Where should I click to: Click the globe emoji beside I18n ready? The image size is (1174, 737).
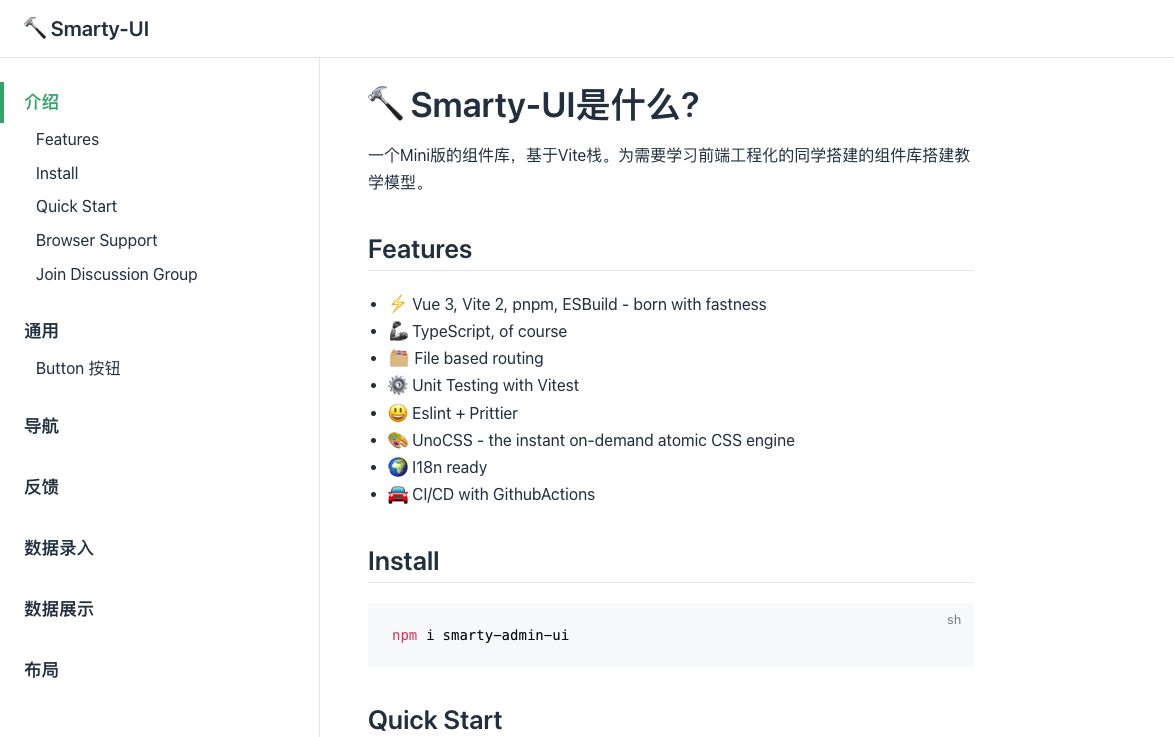pos(397,467)
